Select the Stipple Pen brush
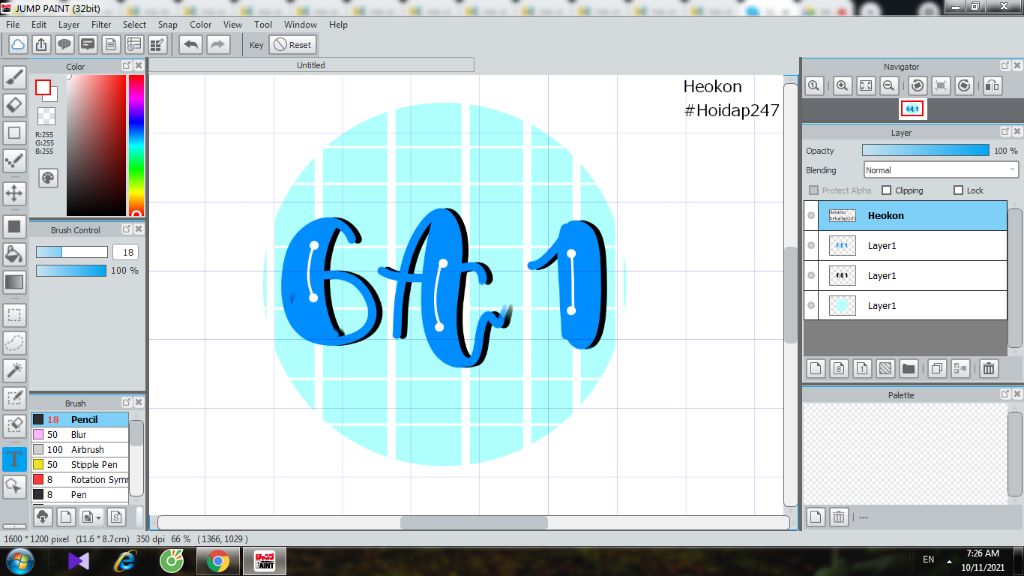The height and width of the screenshot is (576, 1024). (x=80, y=464)
